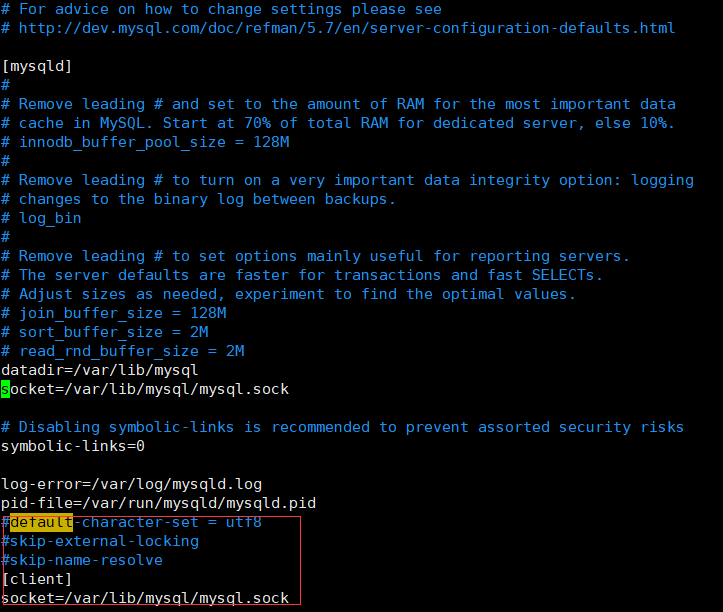
Task: Click the highlighted word "default"
Action: pyautogui.click(x=41, y=522)
